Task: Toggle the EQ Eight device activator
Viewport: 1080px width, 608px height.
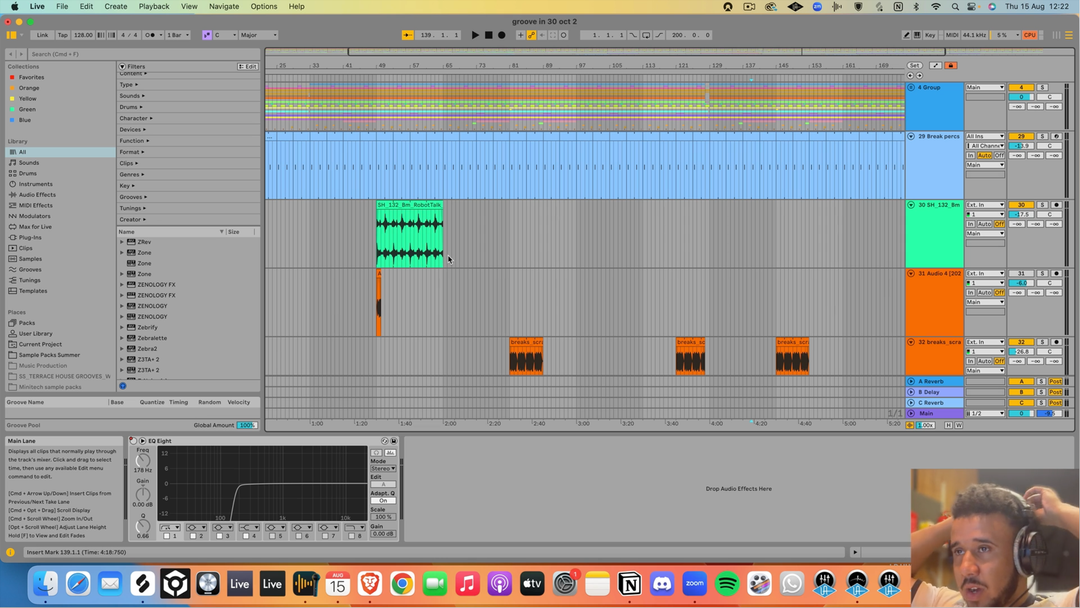Action: [133, 441]
